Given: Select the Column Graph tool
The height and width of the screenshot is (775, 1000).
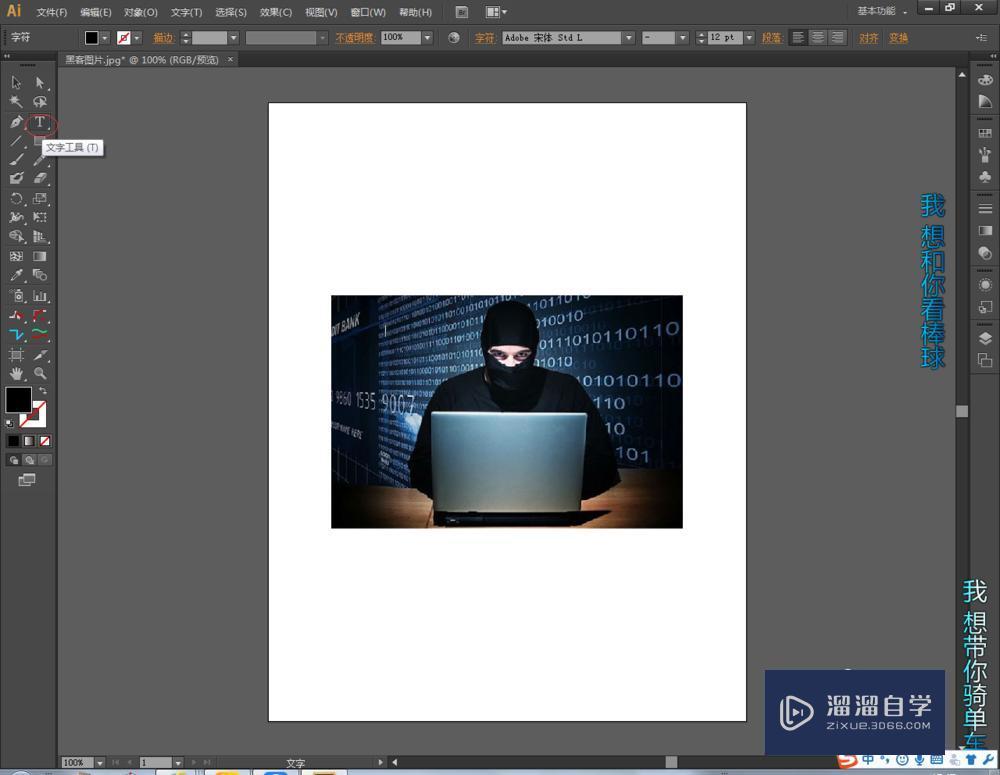Looking at the screenshot, I should [40, 296].
